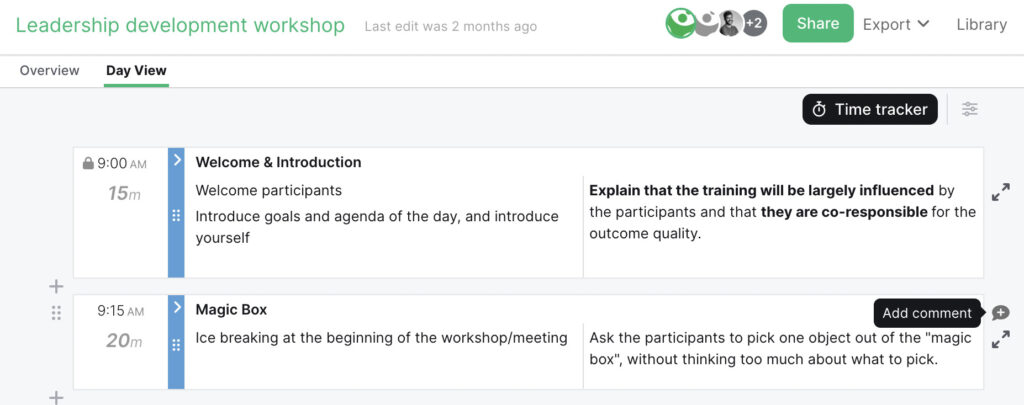Click the dots handle in Welcome block's blue bar
The width and height of the screenshot is (1024, 405).
(176, 215)
